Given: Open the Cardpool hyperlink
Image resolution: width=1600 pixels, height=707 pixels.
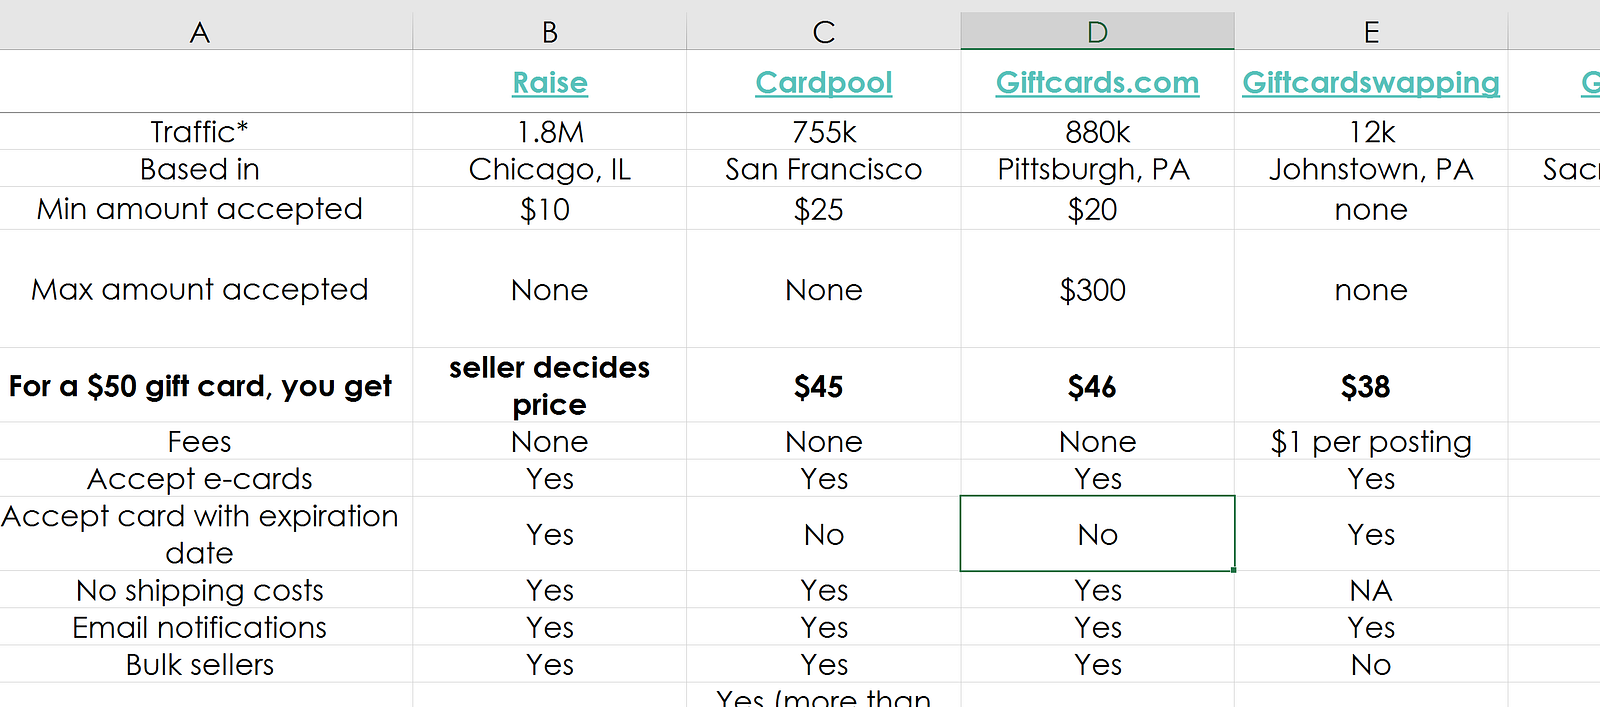Looking at the screenshot, I should click(x=823, y=83).
